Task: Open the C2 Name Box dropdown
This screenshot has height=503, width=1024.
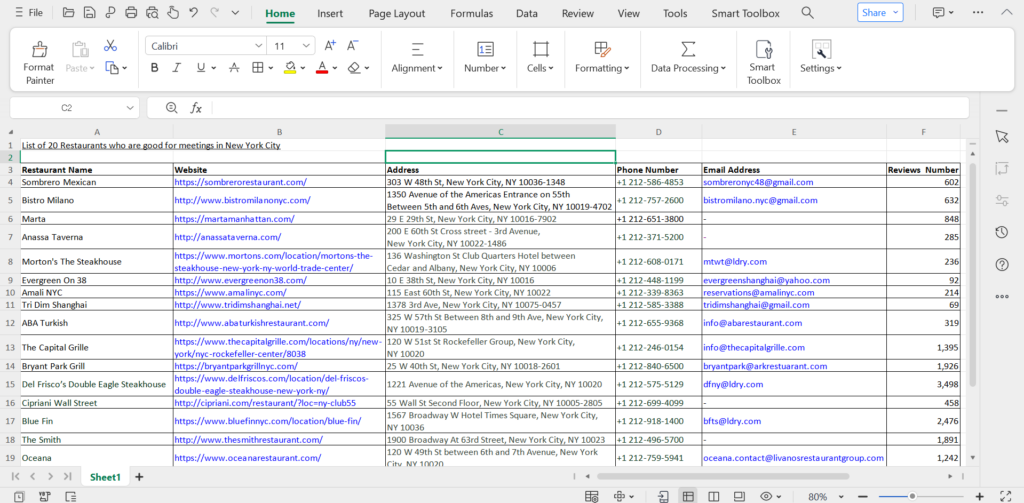Action: [131, 108]
